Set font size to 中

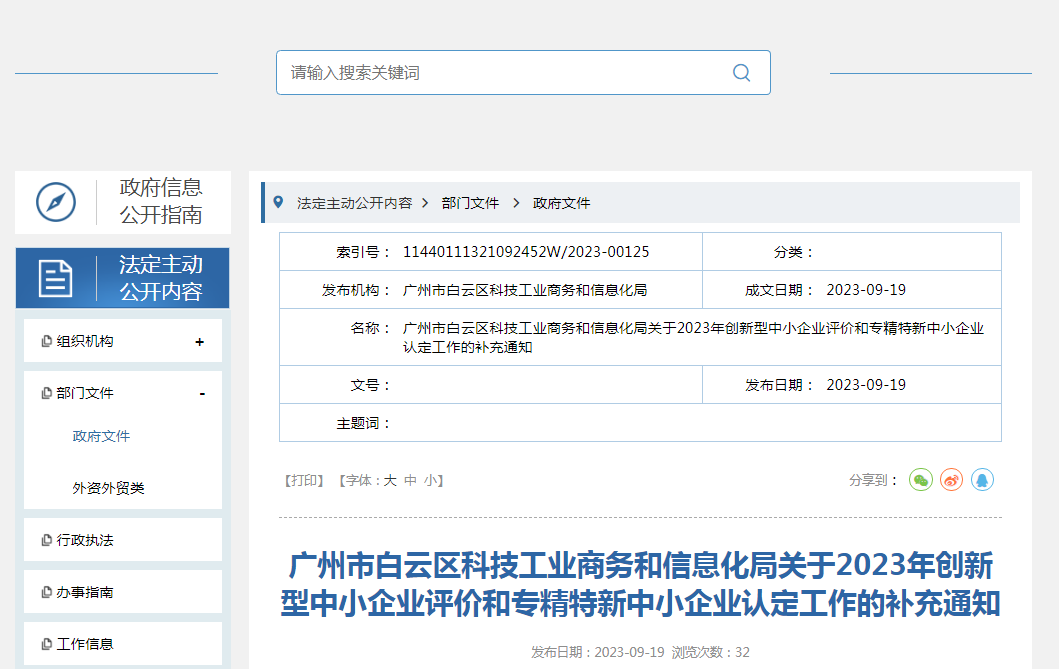pos(410,481)
